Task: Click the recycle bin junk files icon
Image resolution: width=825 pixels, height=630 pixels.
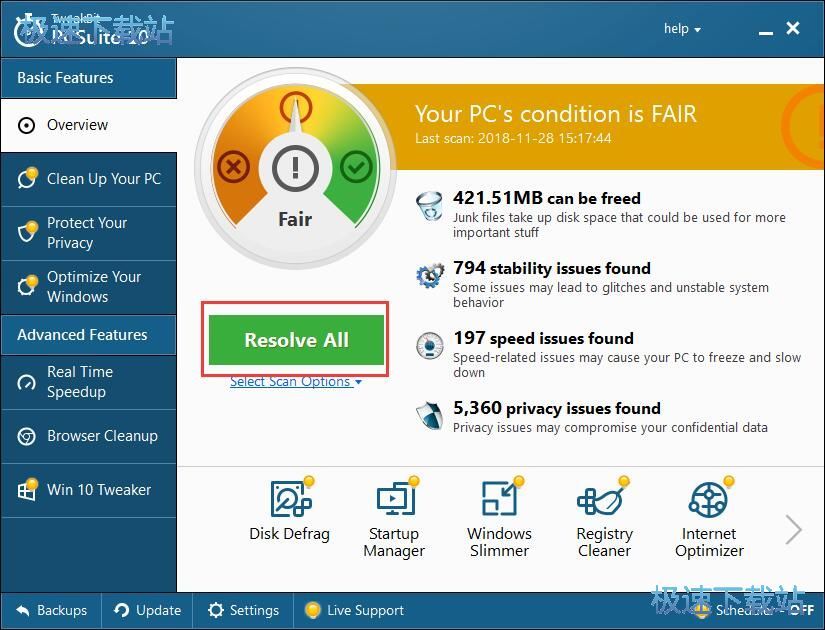Action: tap(429, 206)
